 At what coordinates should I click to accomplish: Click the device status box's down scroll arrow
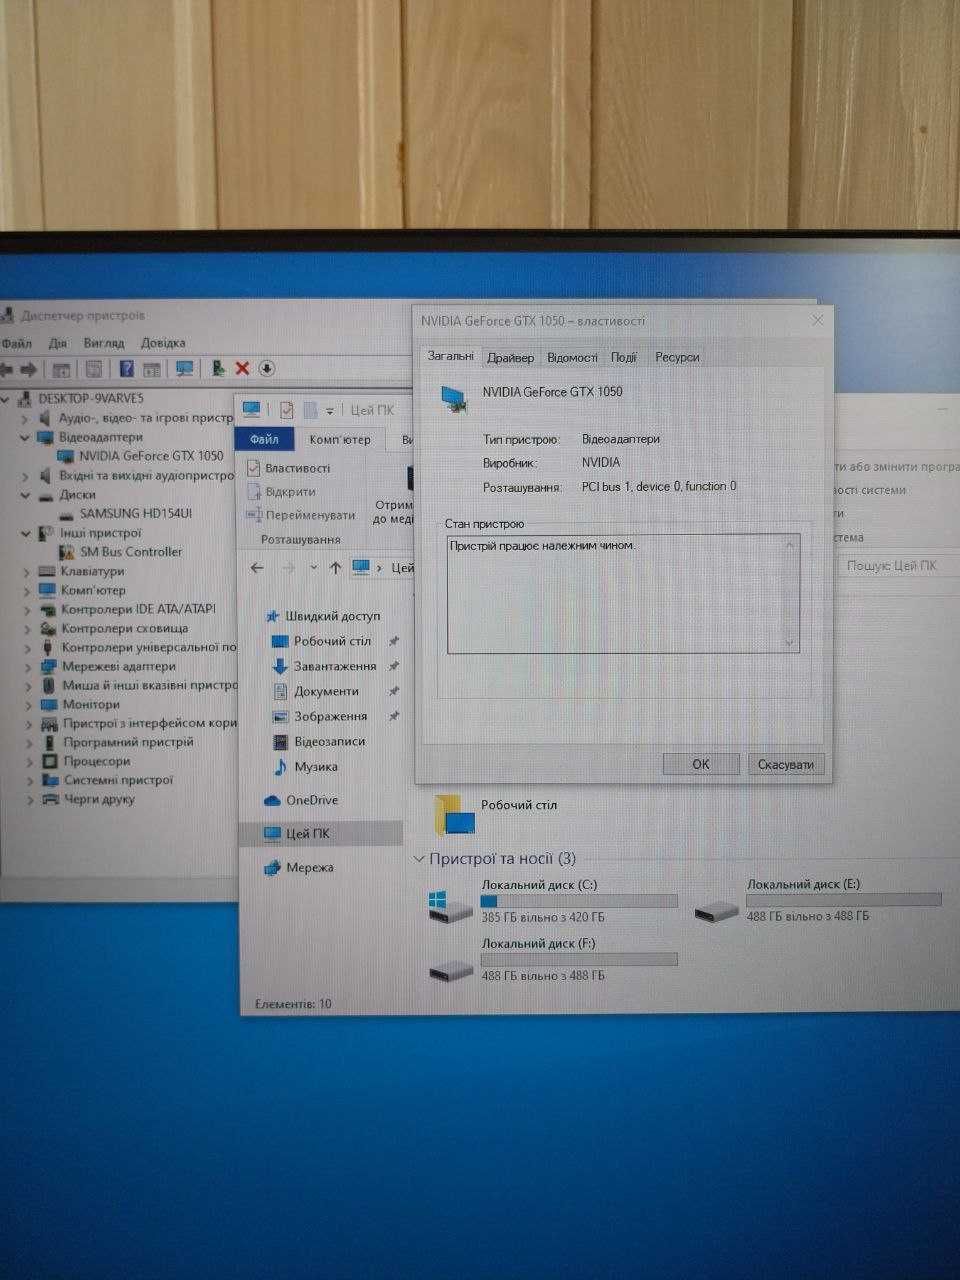pyautogui.click(x=789, y=643)
